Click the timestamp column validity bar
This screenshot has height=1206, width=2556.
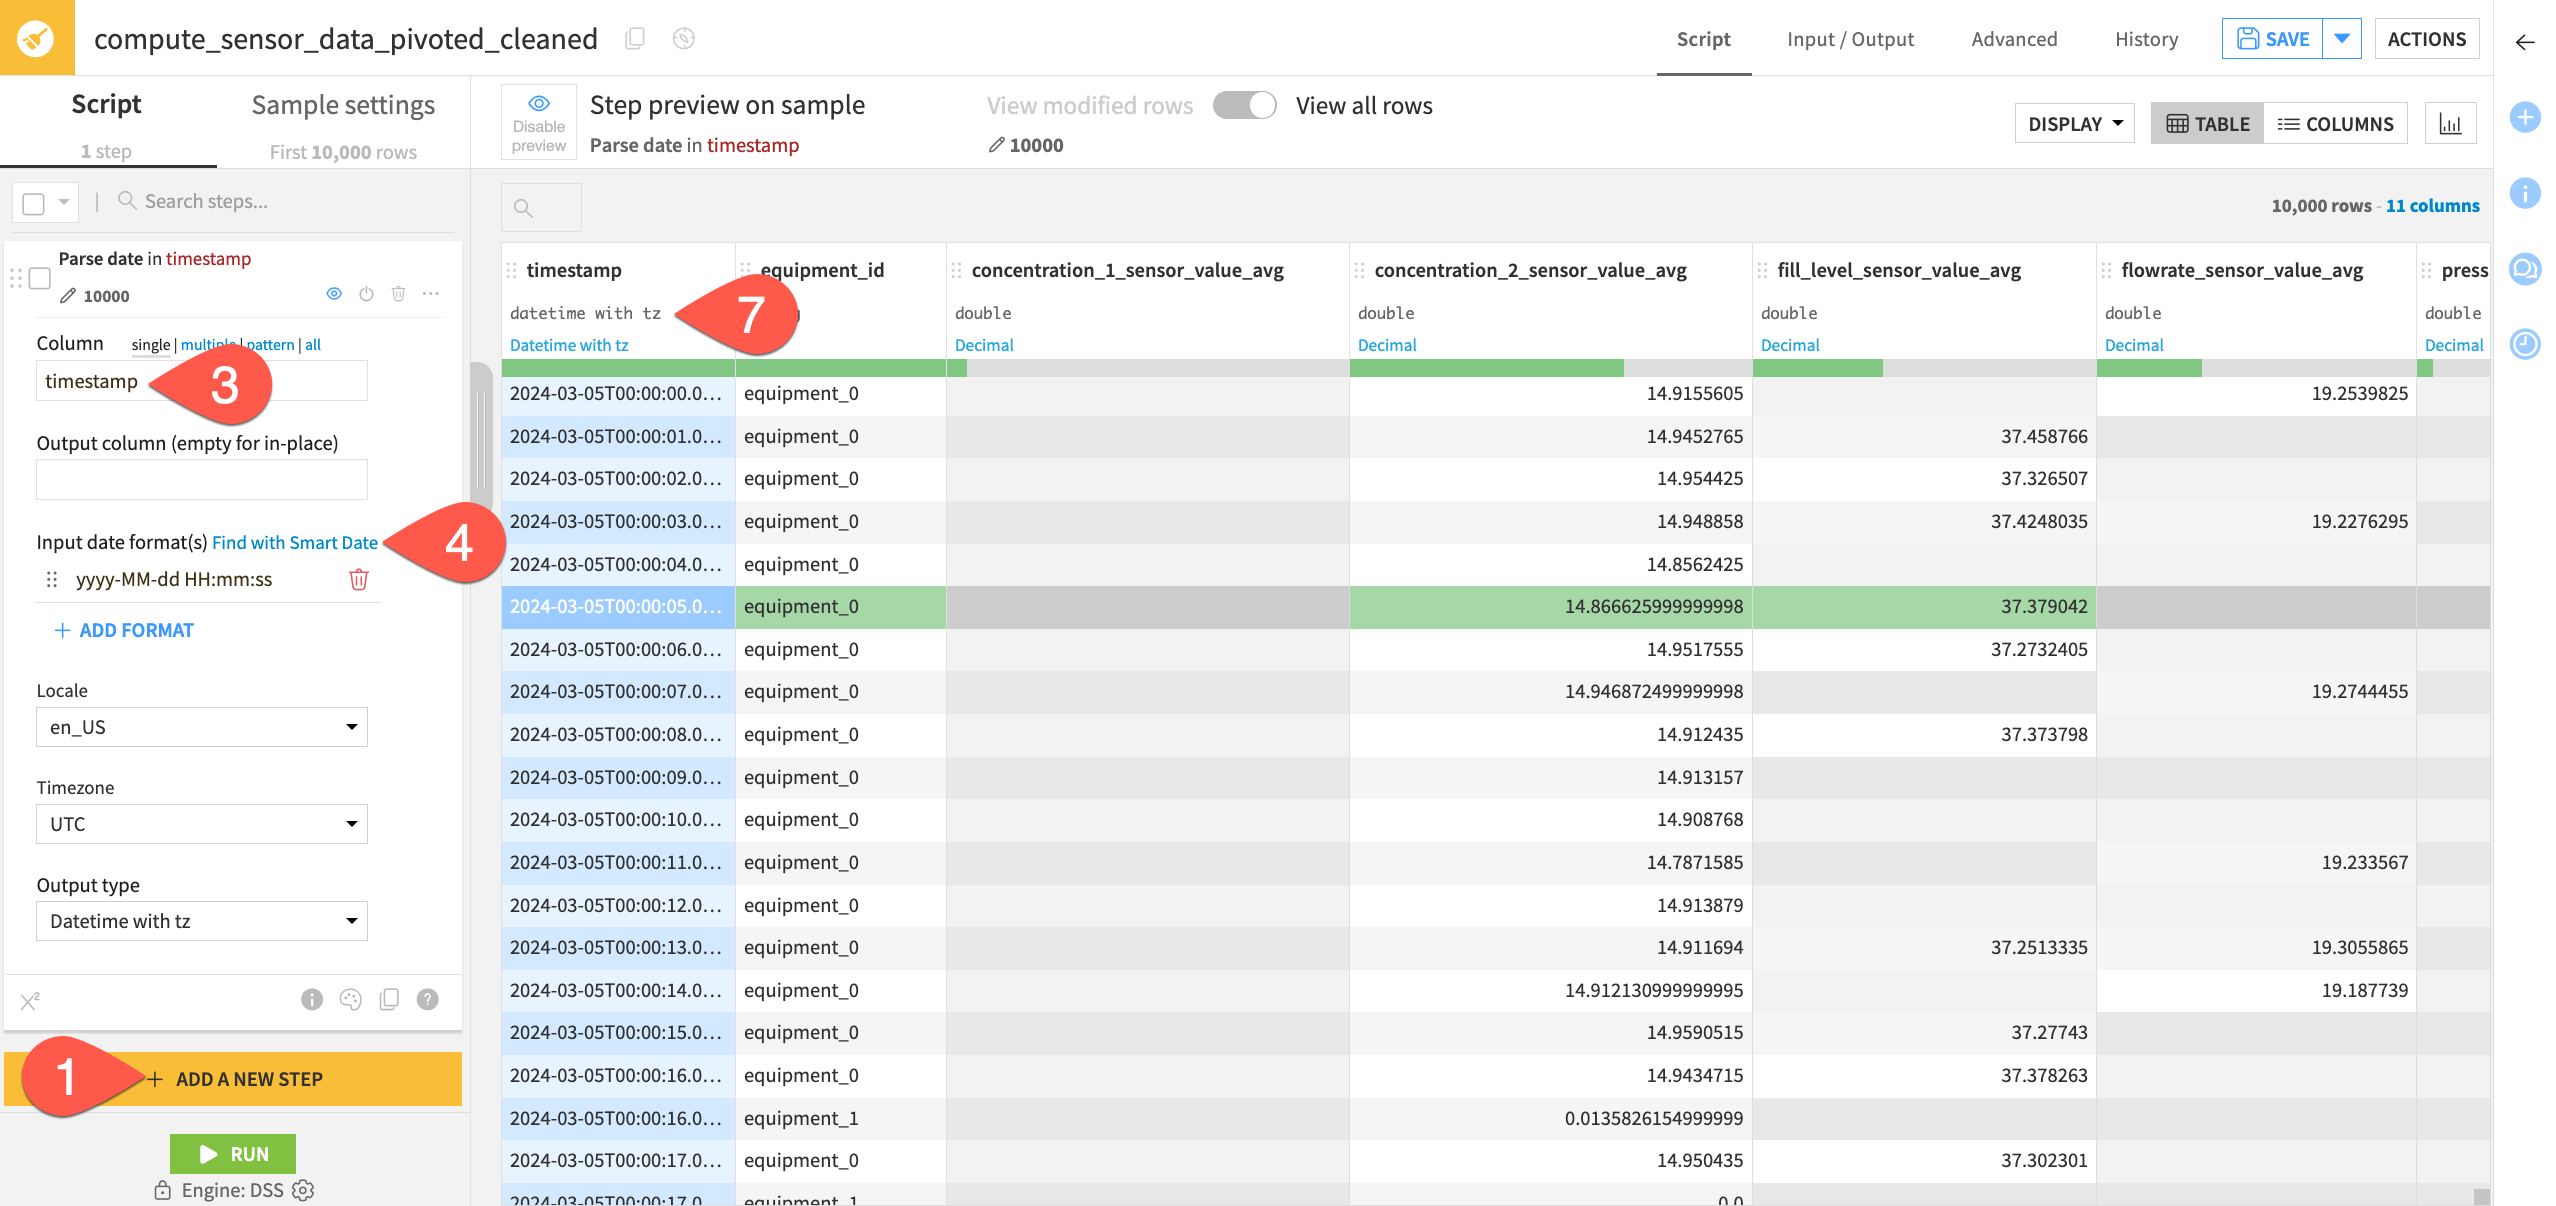(618, 368)
